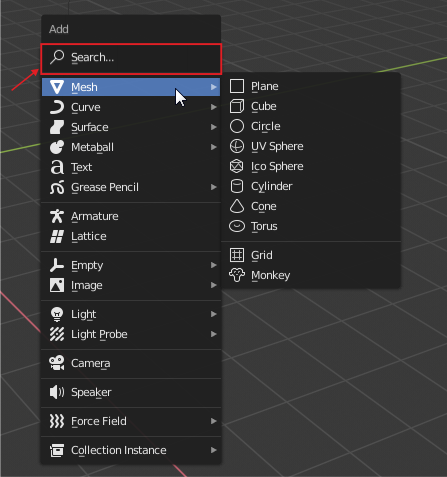Screen dimensions: 447x477
Task: Click the UV Sphere icon
Action: [237, 146]
